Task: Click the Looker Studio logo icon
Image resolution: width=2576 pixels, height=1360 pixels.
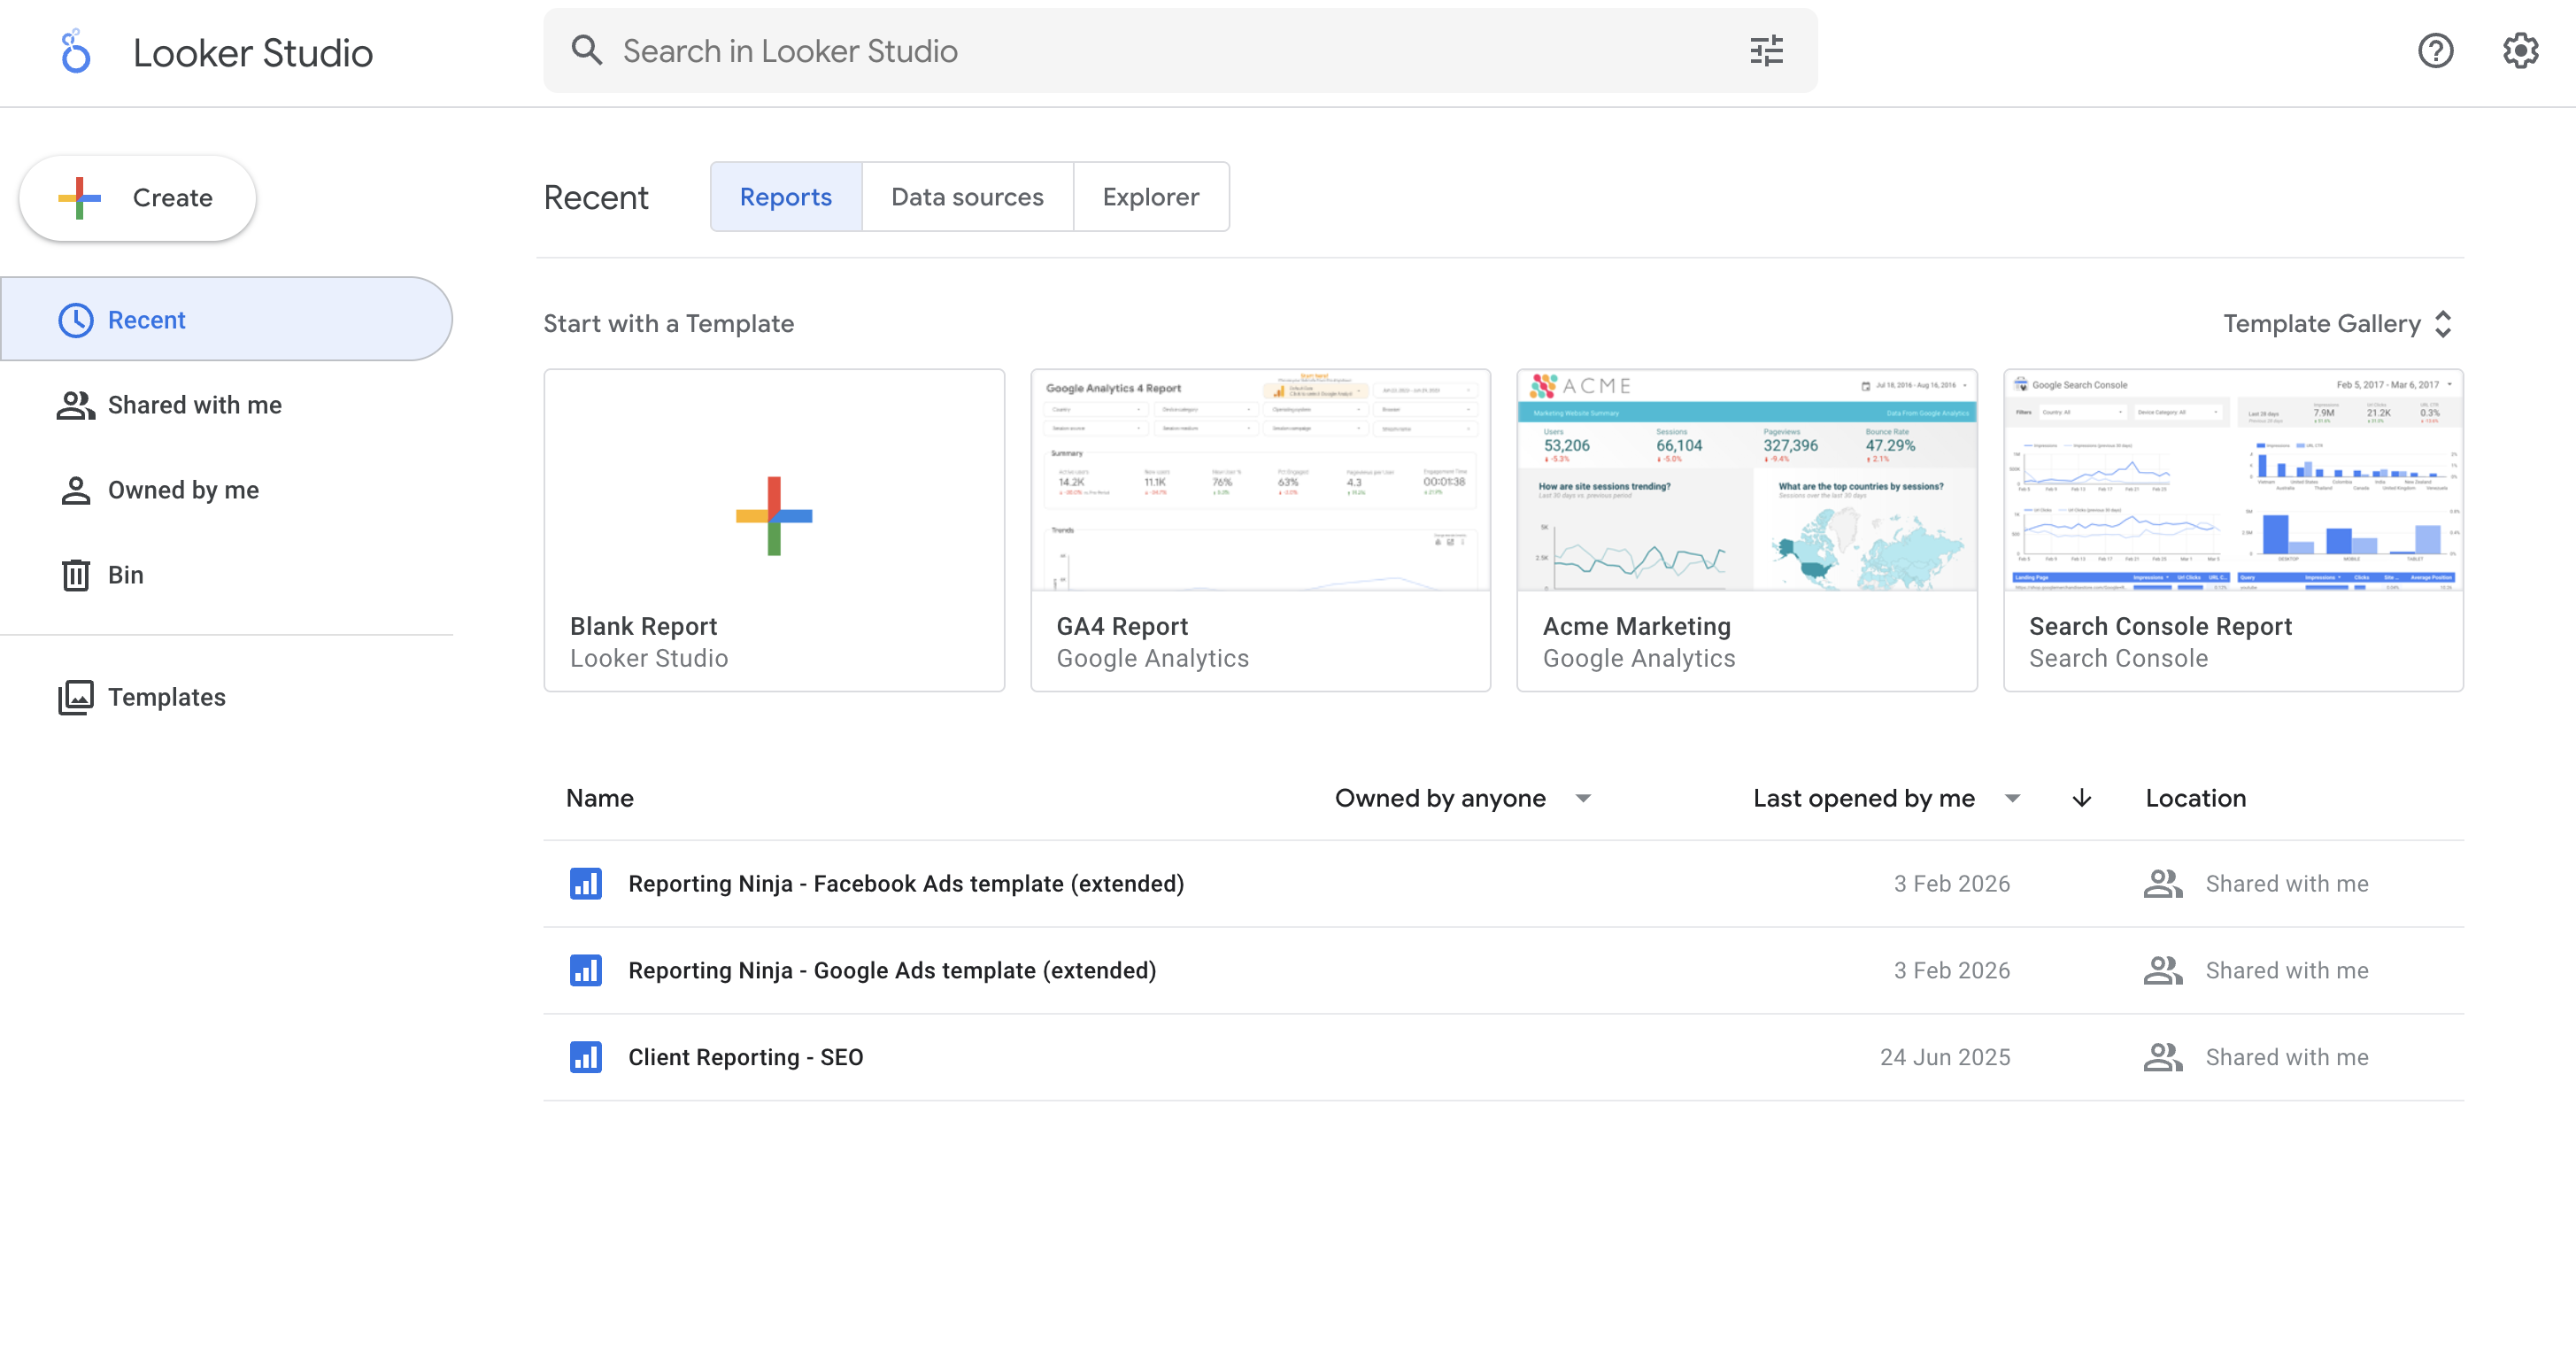Action: [x=75, y=52]
